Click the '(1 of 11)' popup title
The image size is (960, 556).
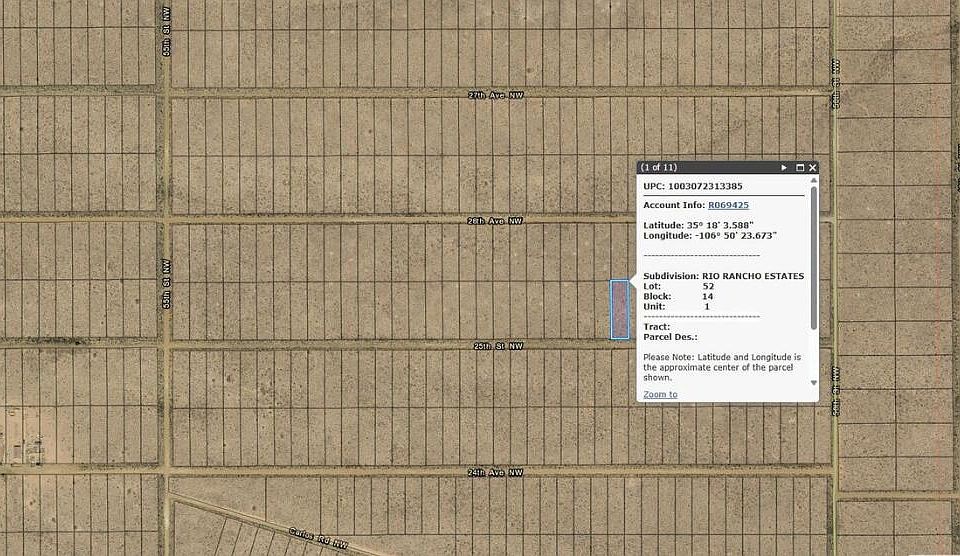tap(658, 167)
